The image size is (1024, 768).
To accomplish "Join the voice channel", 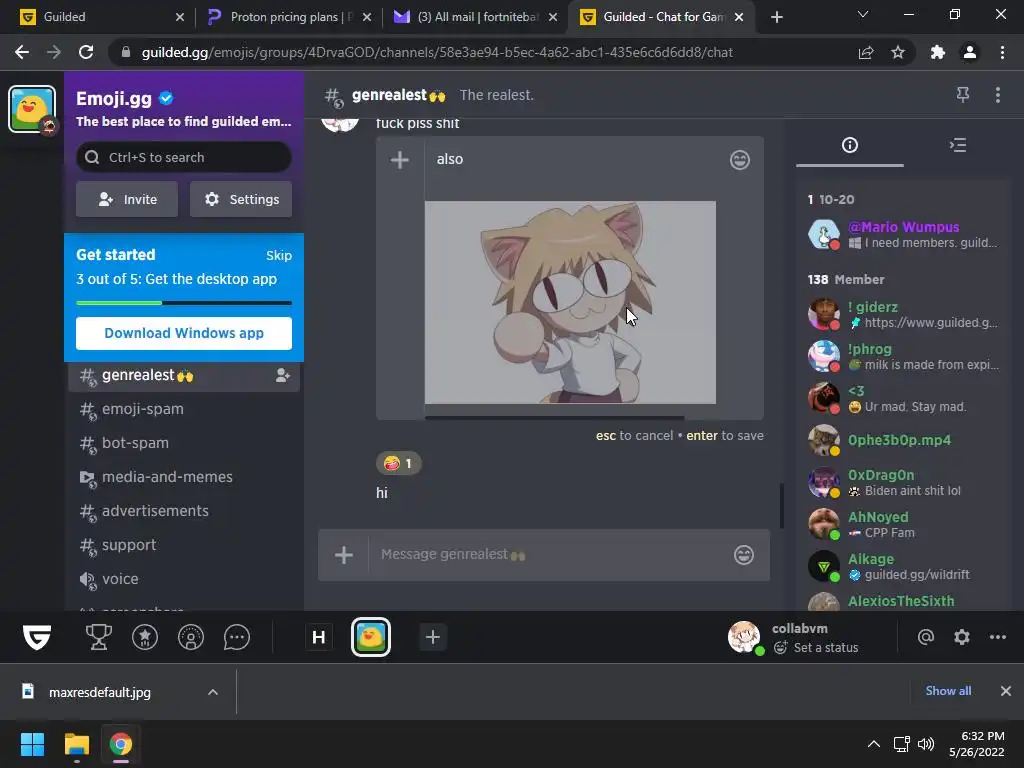I will click(x=184, y=579).
